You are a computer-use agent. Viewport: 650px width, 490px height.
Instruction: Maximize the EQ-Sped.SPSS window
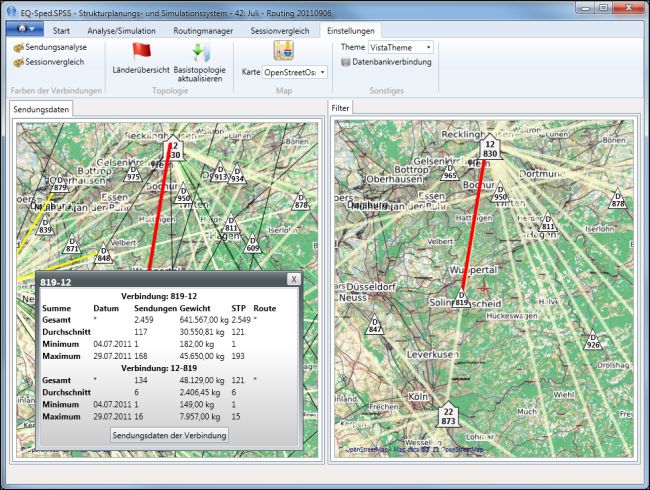point(604,7)
